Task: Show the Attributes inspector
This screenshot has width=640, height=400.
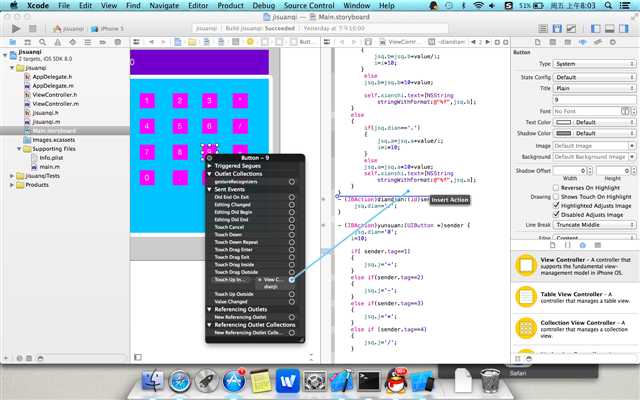Action: click(582, 42)
